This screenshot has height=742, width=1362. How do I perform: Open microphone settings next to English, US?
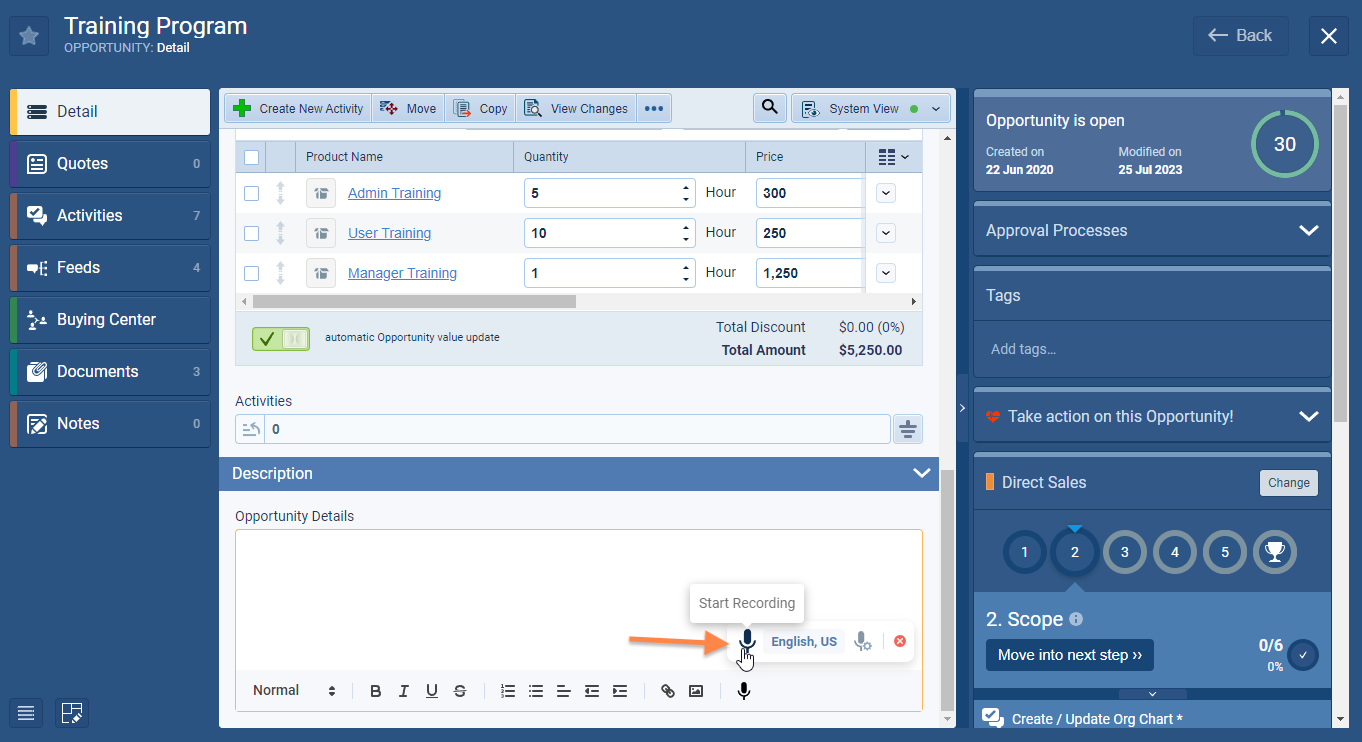(863, 642)
